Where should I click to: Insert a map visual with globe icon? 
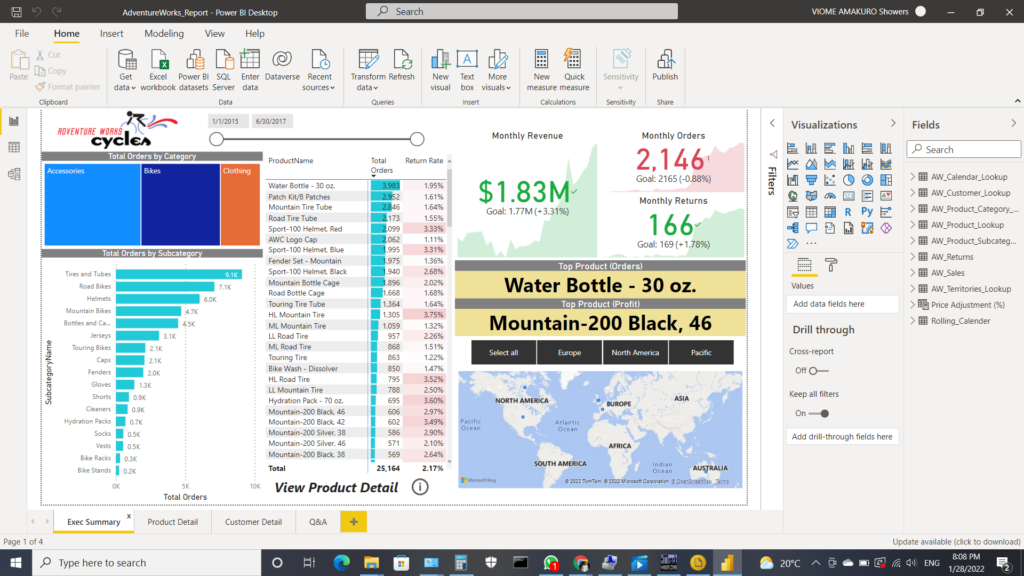[x=792, y=196]
